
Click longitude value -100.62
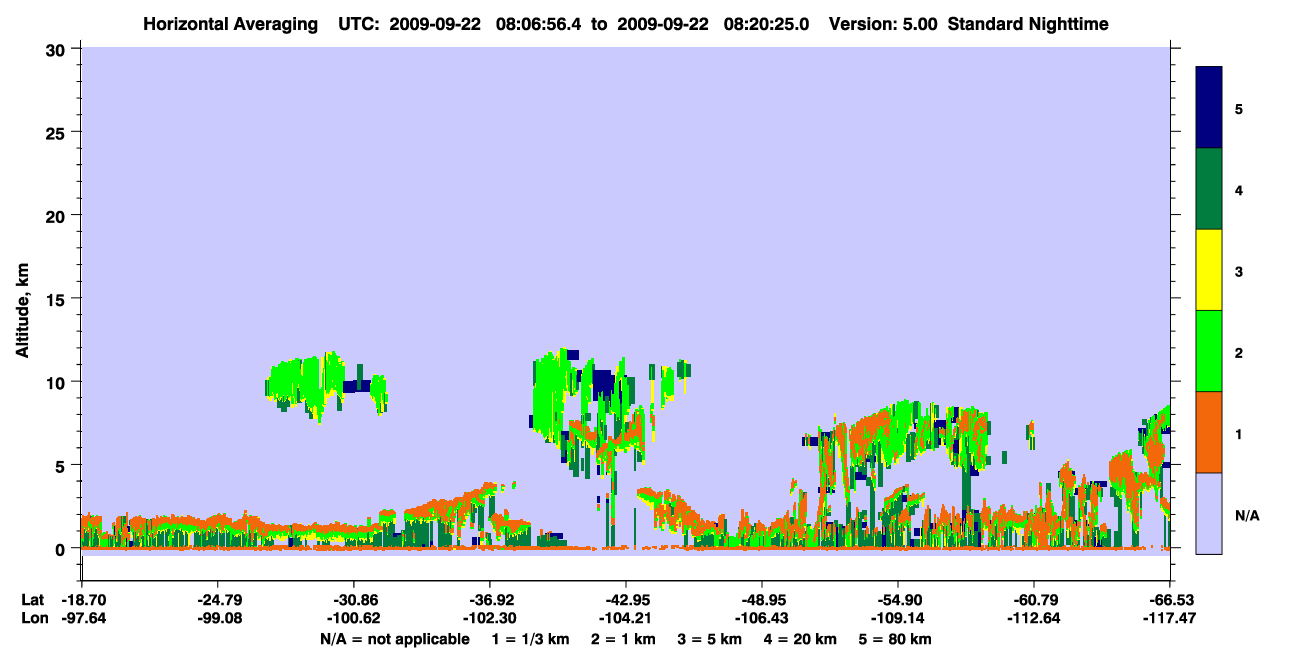353,618
